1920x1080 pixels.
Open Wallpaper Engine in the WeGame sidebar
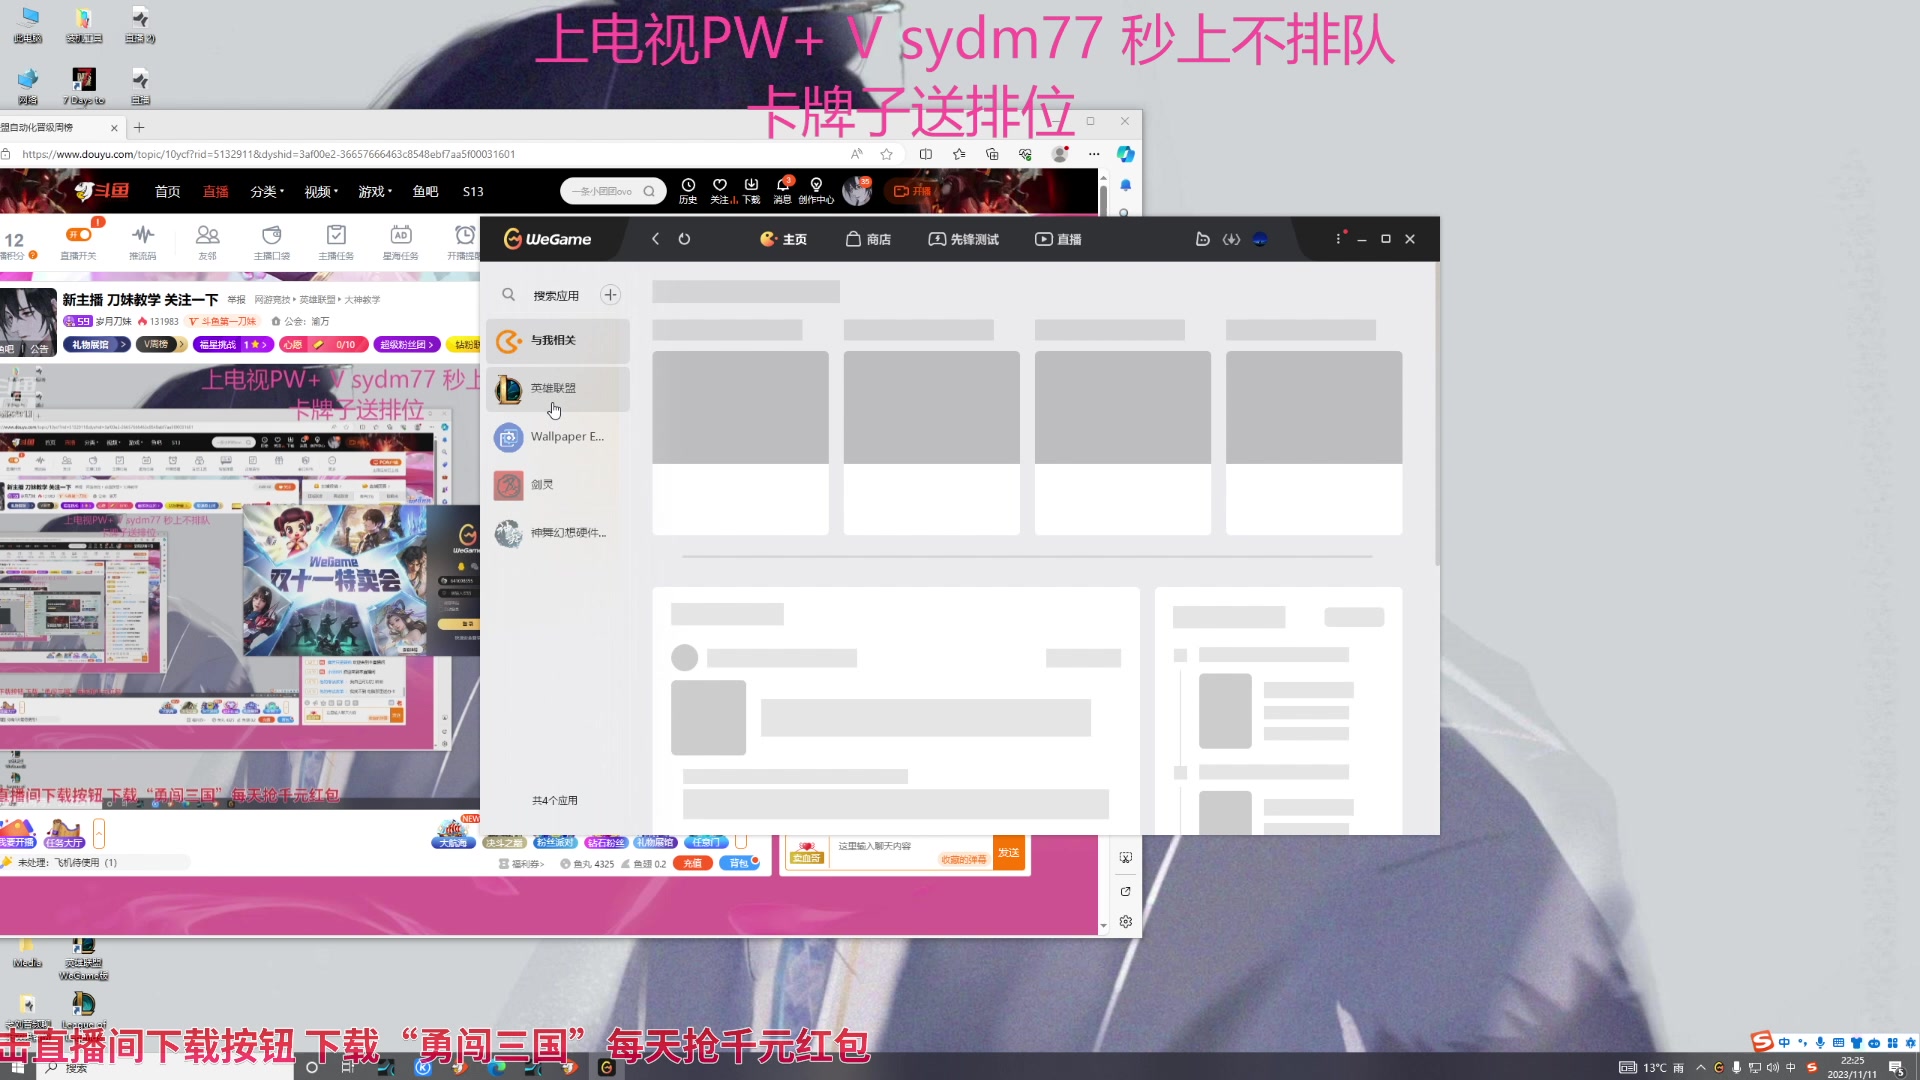click(557, 437)
